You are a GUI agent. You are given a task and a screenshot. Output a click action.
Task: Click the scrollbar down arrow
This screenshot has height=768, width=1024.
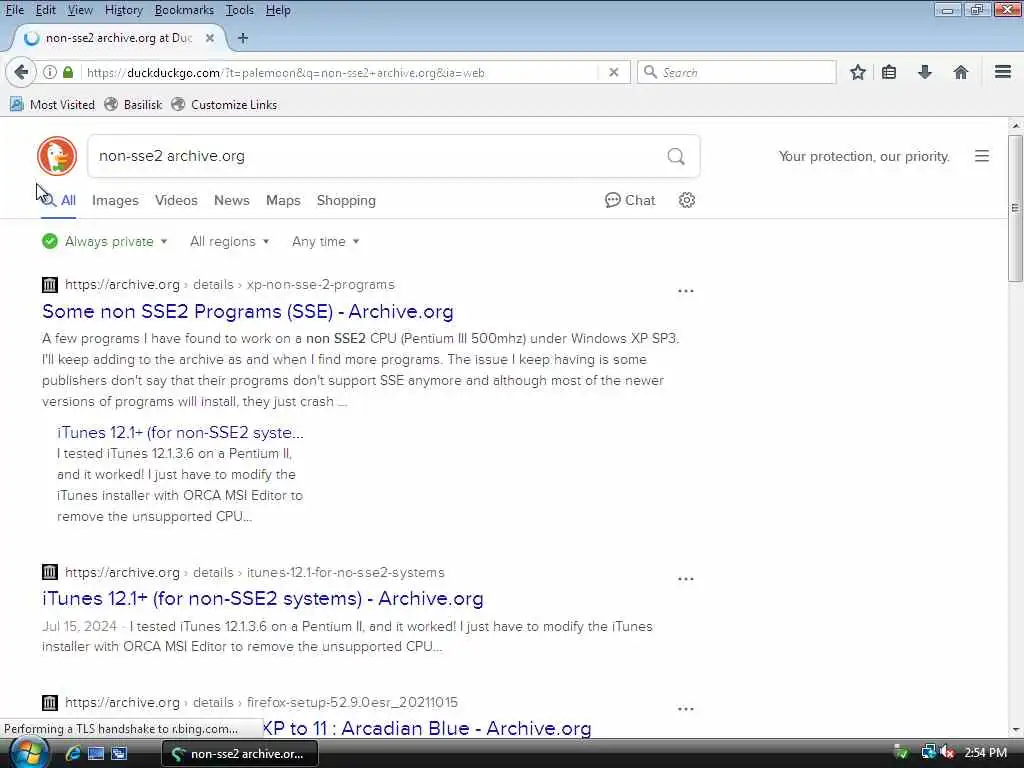pos(1015,730)
